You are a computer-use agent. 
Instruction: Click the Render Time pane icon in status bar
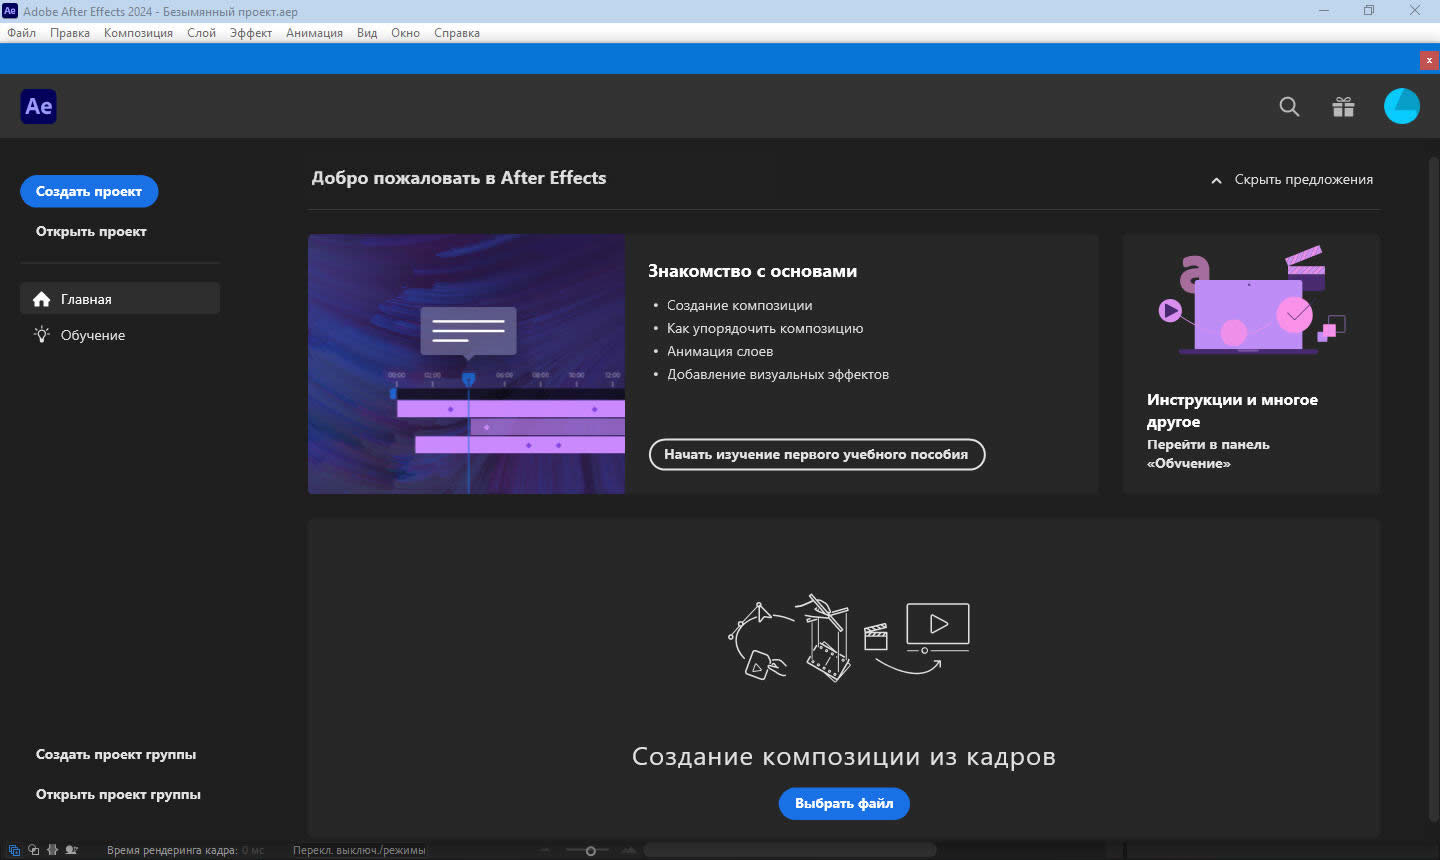(x=72, y=850)
